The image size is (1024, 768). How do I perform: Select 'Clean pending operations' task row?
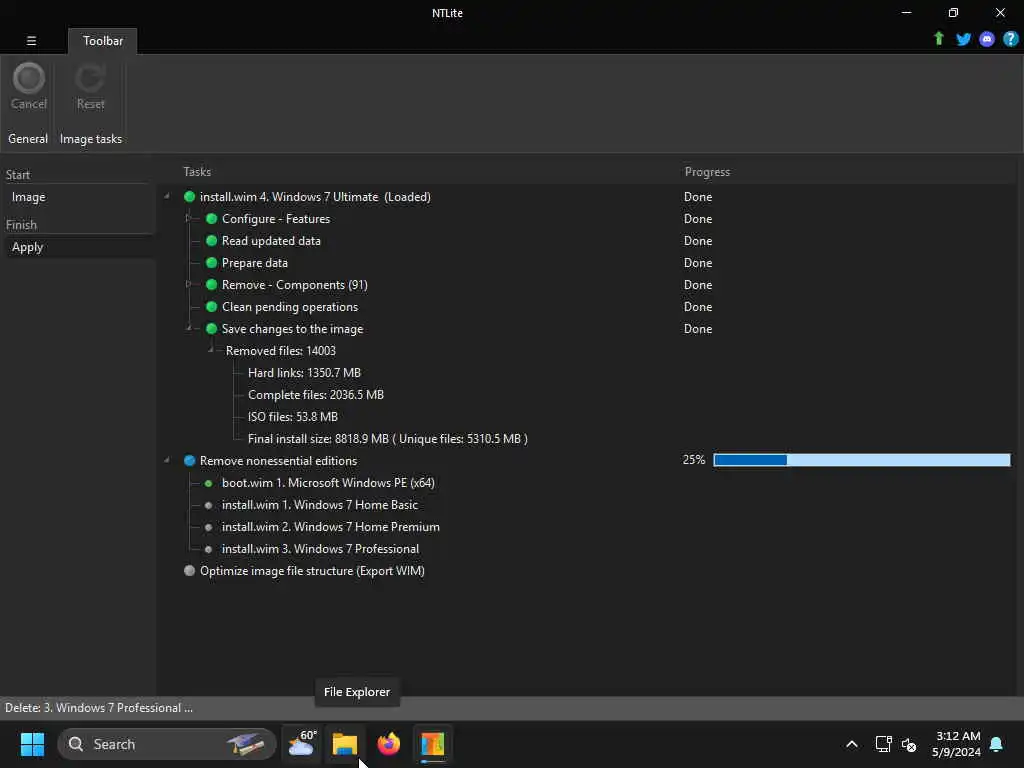click(290, 307)
